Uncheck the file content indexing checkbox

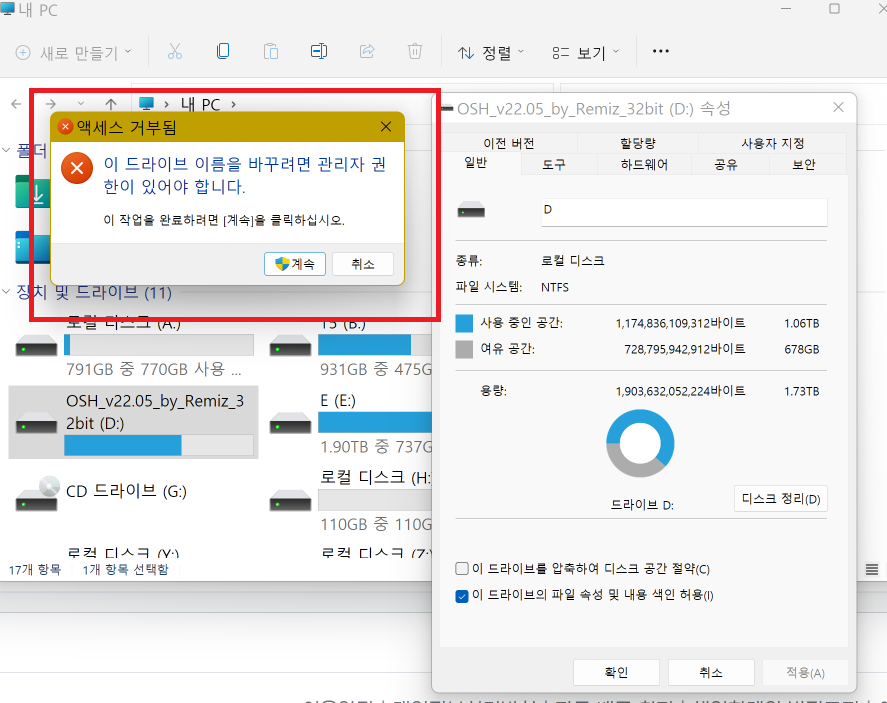462,596
